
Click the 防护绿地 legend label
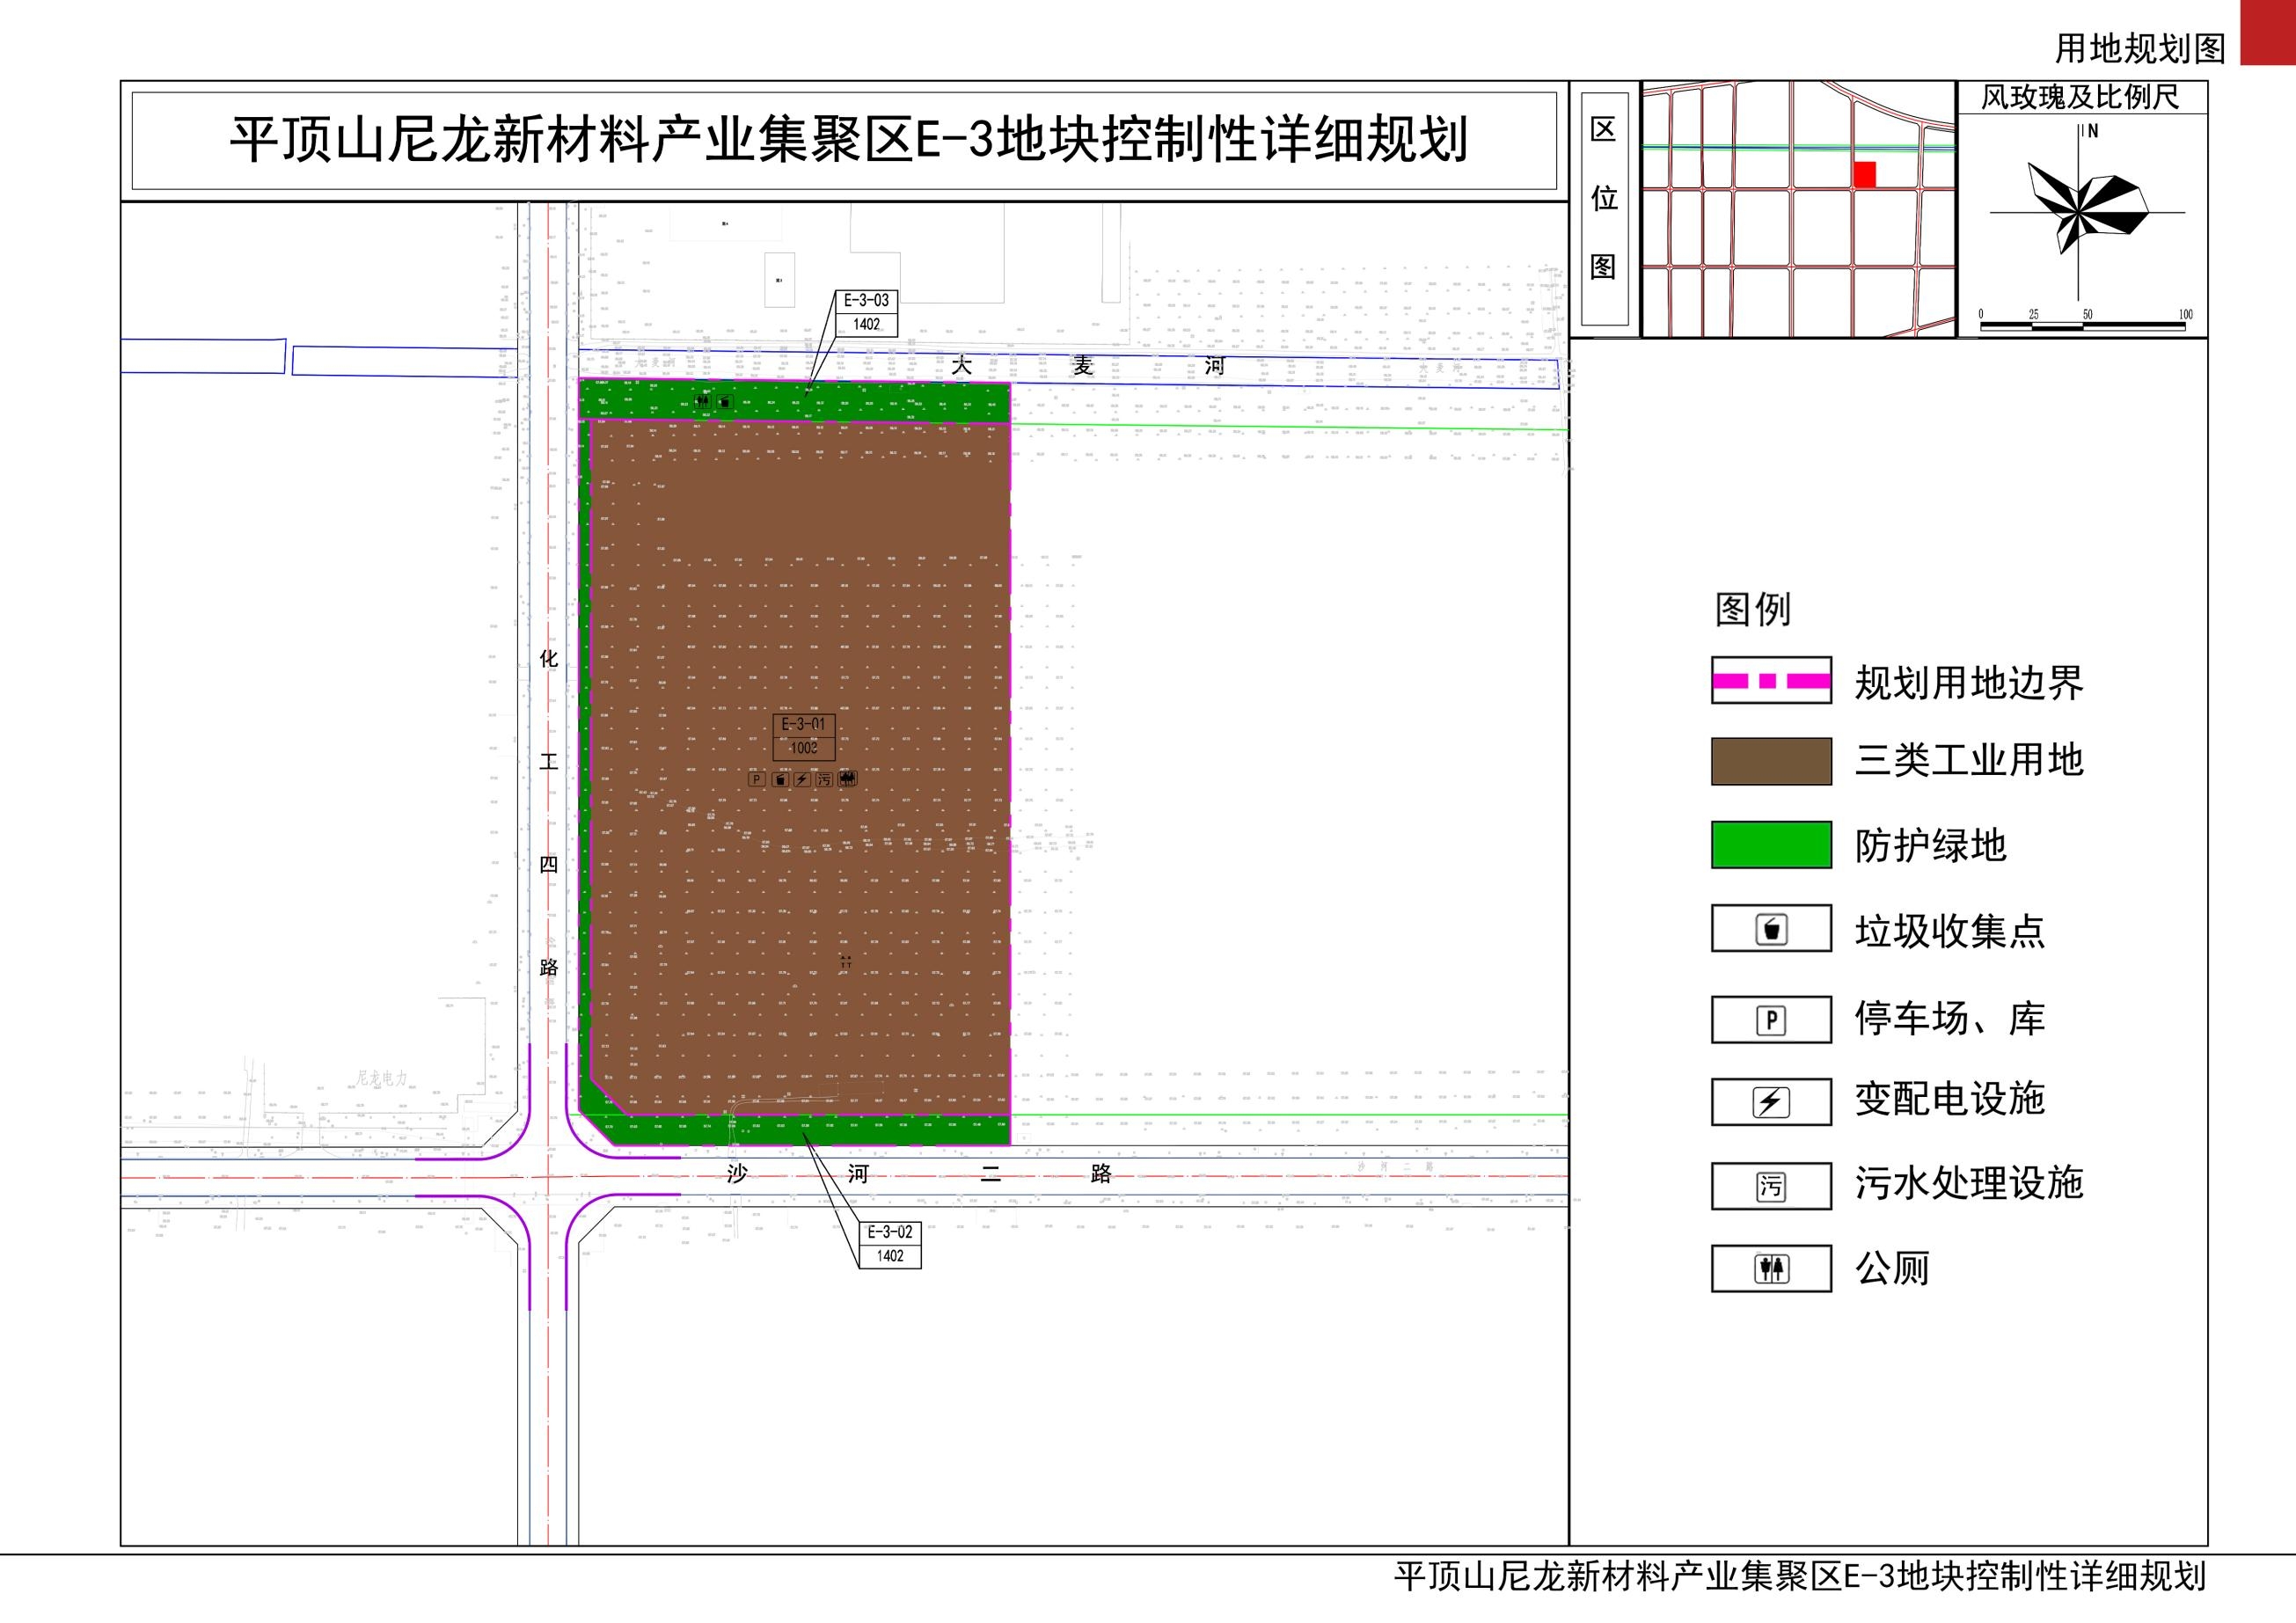[x=1931, y=846]
